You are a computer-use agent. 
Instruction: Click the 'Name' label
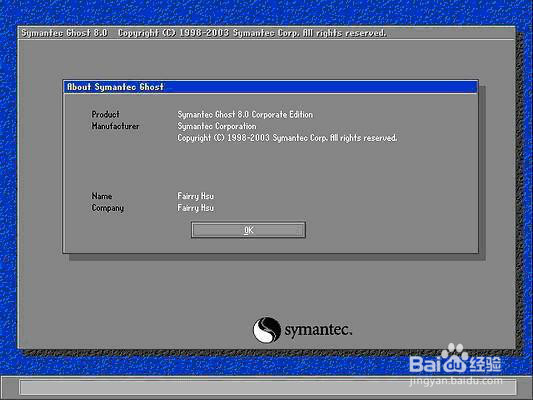point(102,196)
